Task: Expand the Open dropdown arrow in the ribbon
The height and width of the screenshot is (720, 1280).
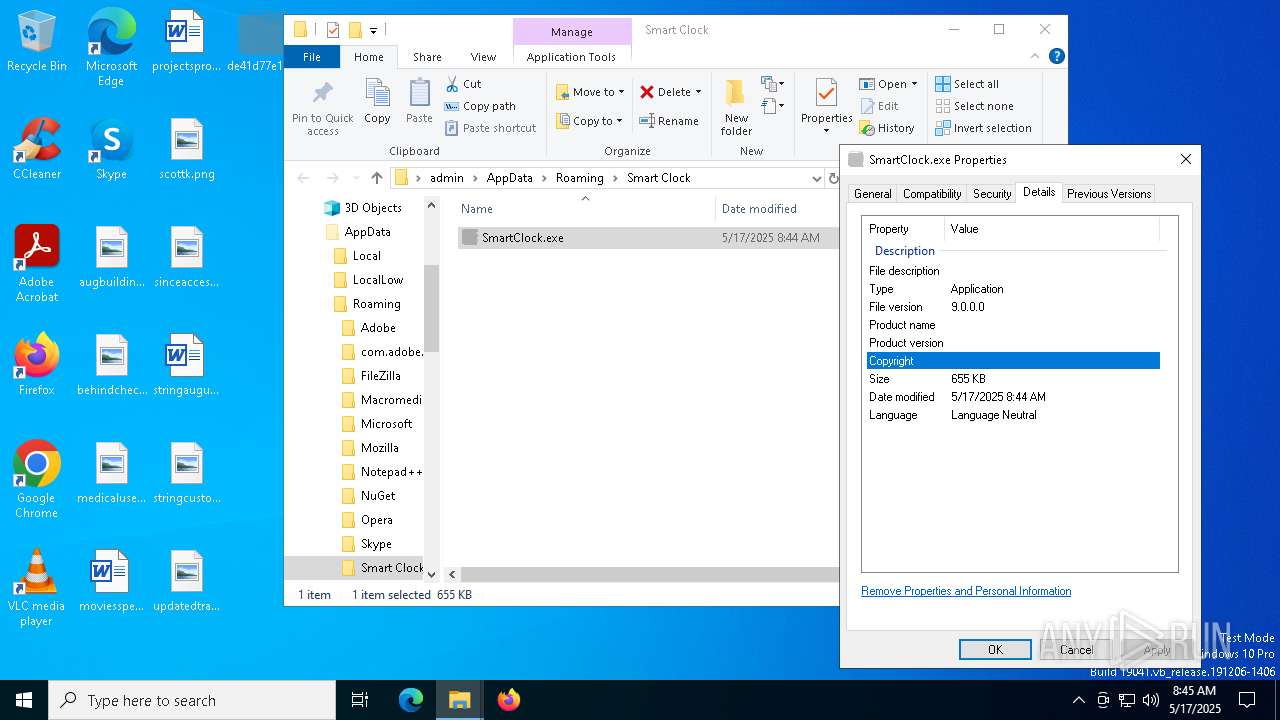Action: (914, 84)
